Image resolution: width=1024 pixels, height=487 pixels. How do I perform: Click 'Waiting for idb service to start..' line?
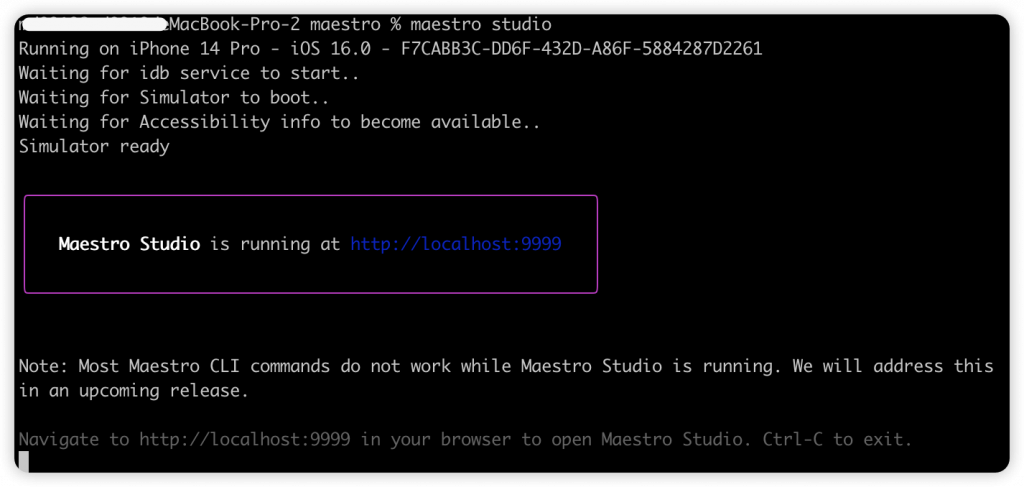click(x=189, y=73)
